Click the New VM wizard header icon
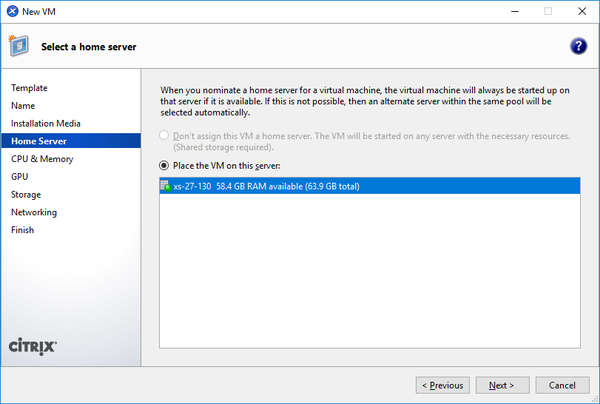 coord(19,46)
